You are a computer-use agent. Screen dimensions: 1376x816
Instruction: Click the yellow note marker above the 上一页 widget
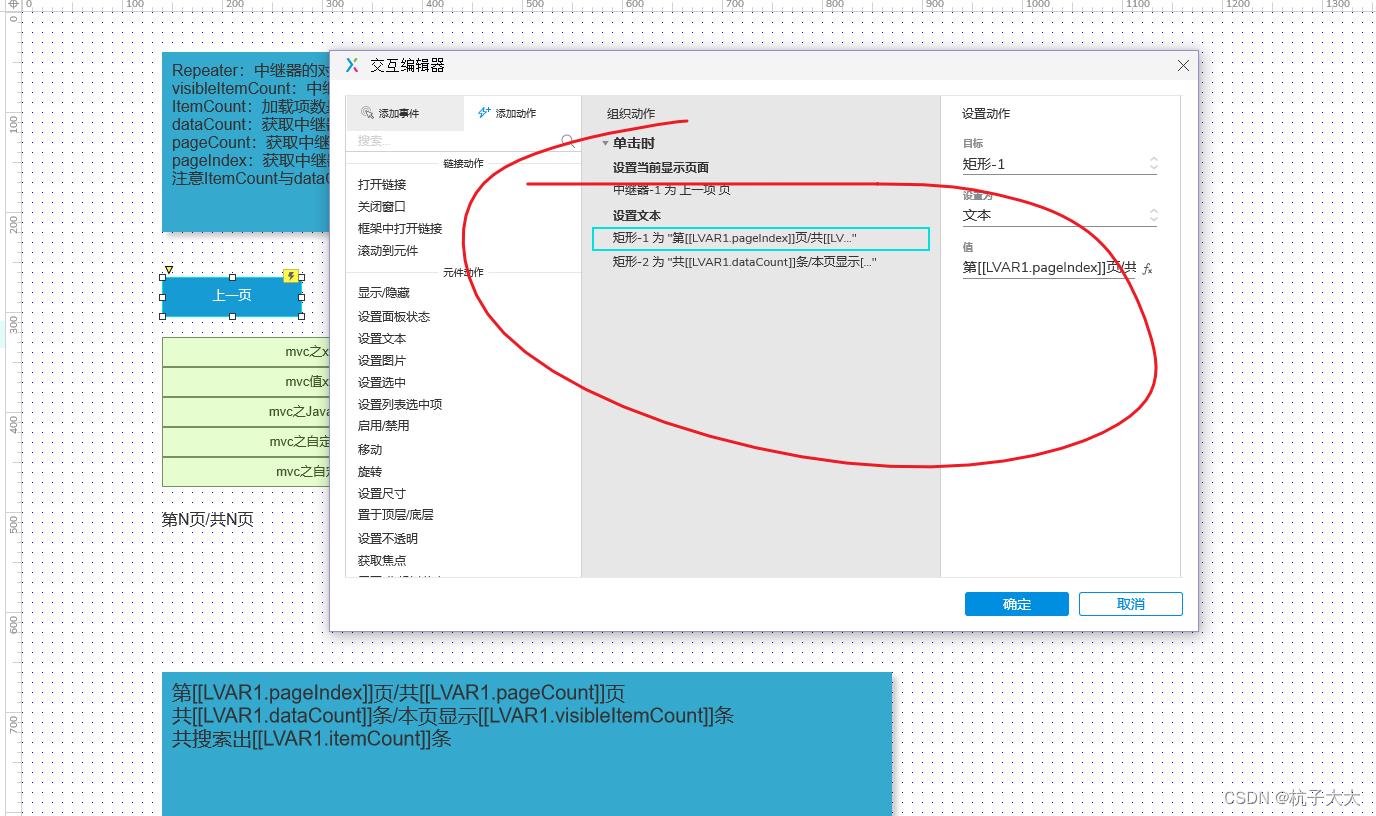[x=169, y=269]
